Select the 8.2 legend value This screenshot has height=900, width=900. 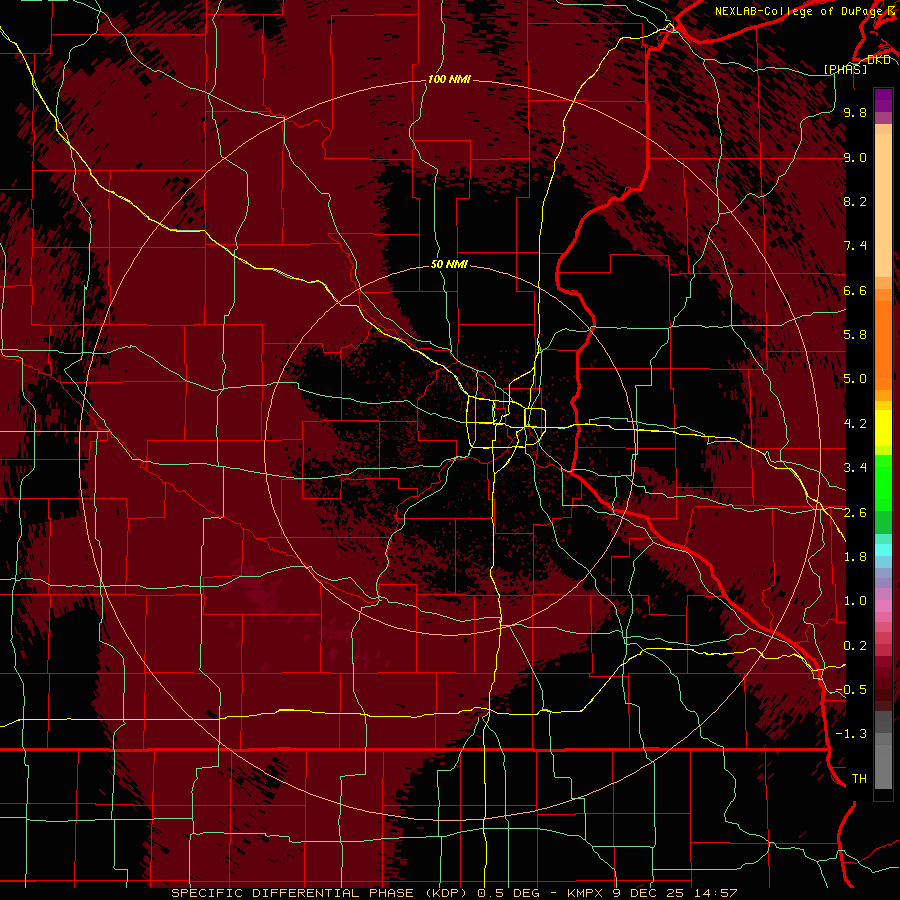coord(855,201)
